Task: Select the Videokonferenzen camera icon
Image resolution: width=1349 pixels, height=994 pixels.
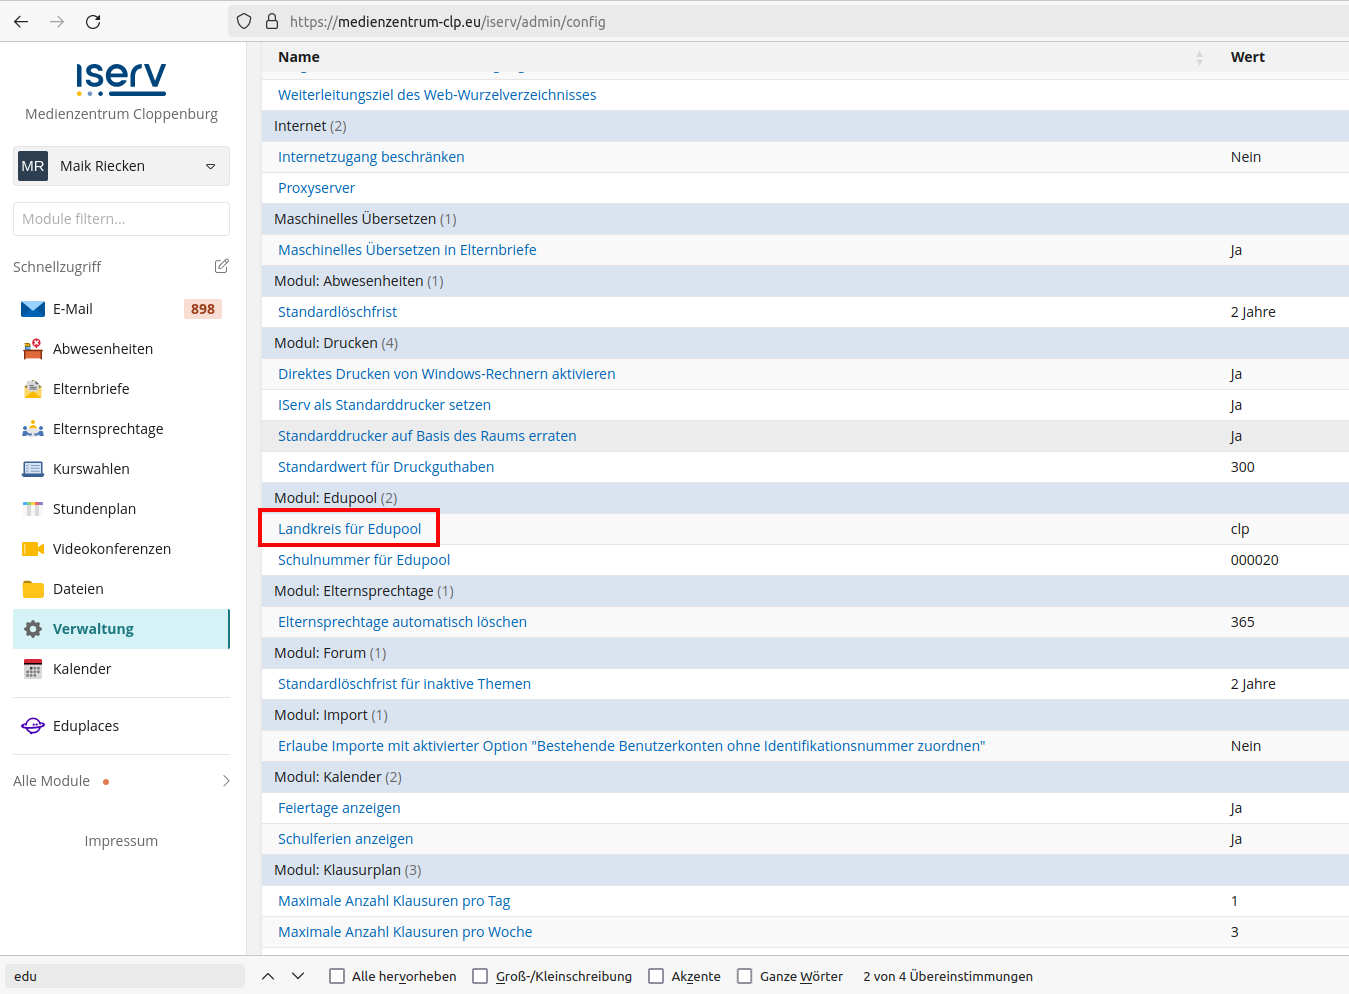Action: [x=33, y=549]
